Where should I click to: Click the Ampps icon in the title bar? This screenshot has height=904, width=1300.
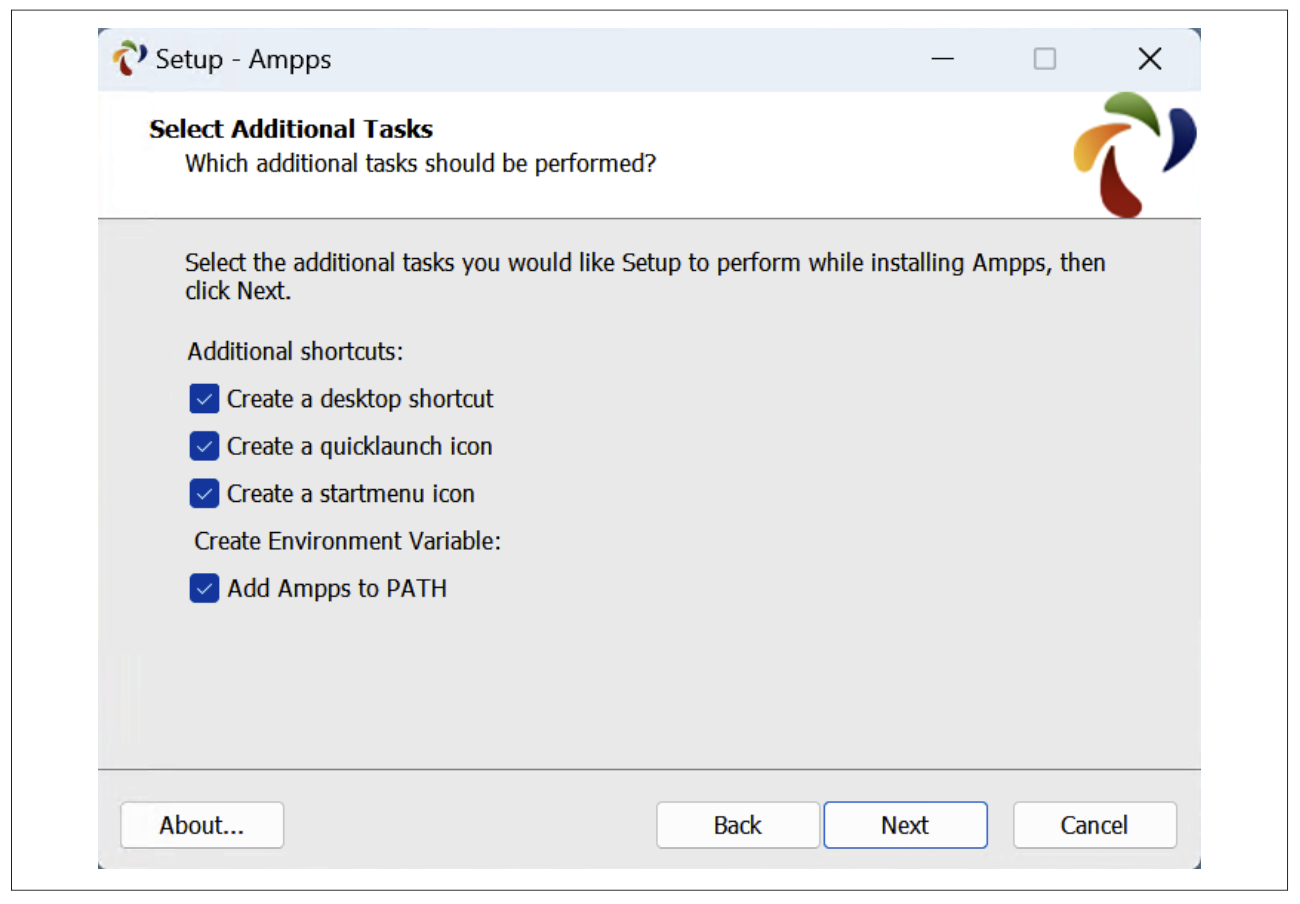(128, 59)
